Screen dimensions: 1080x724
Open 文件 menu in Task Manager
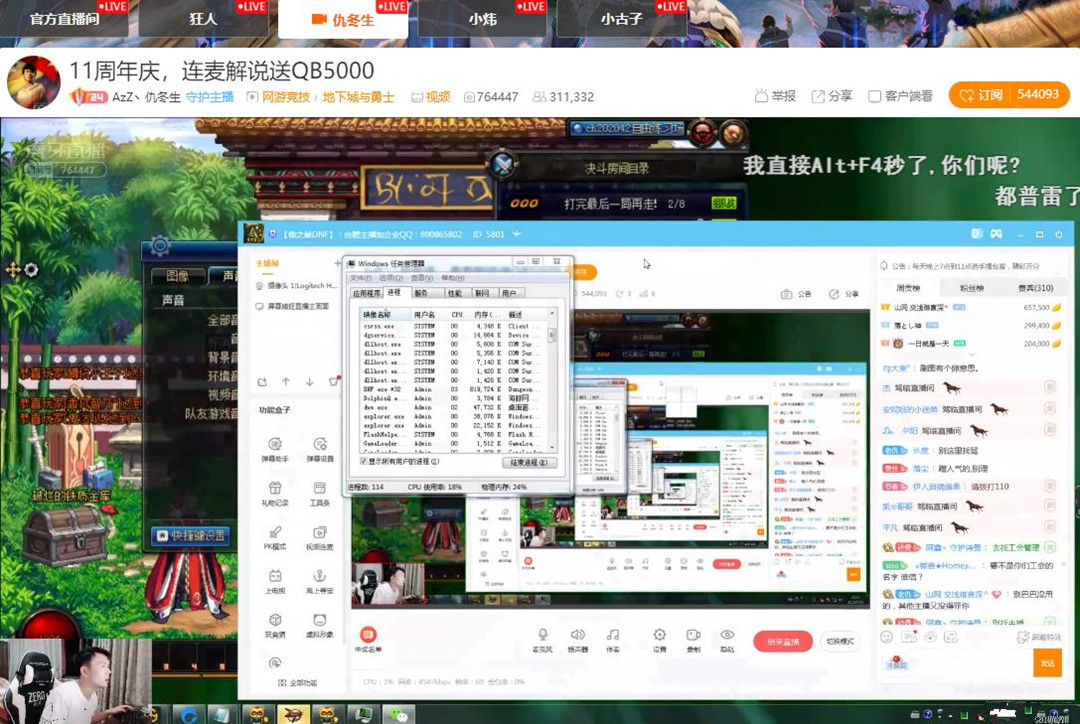click(361, 278)
